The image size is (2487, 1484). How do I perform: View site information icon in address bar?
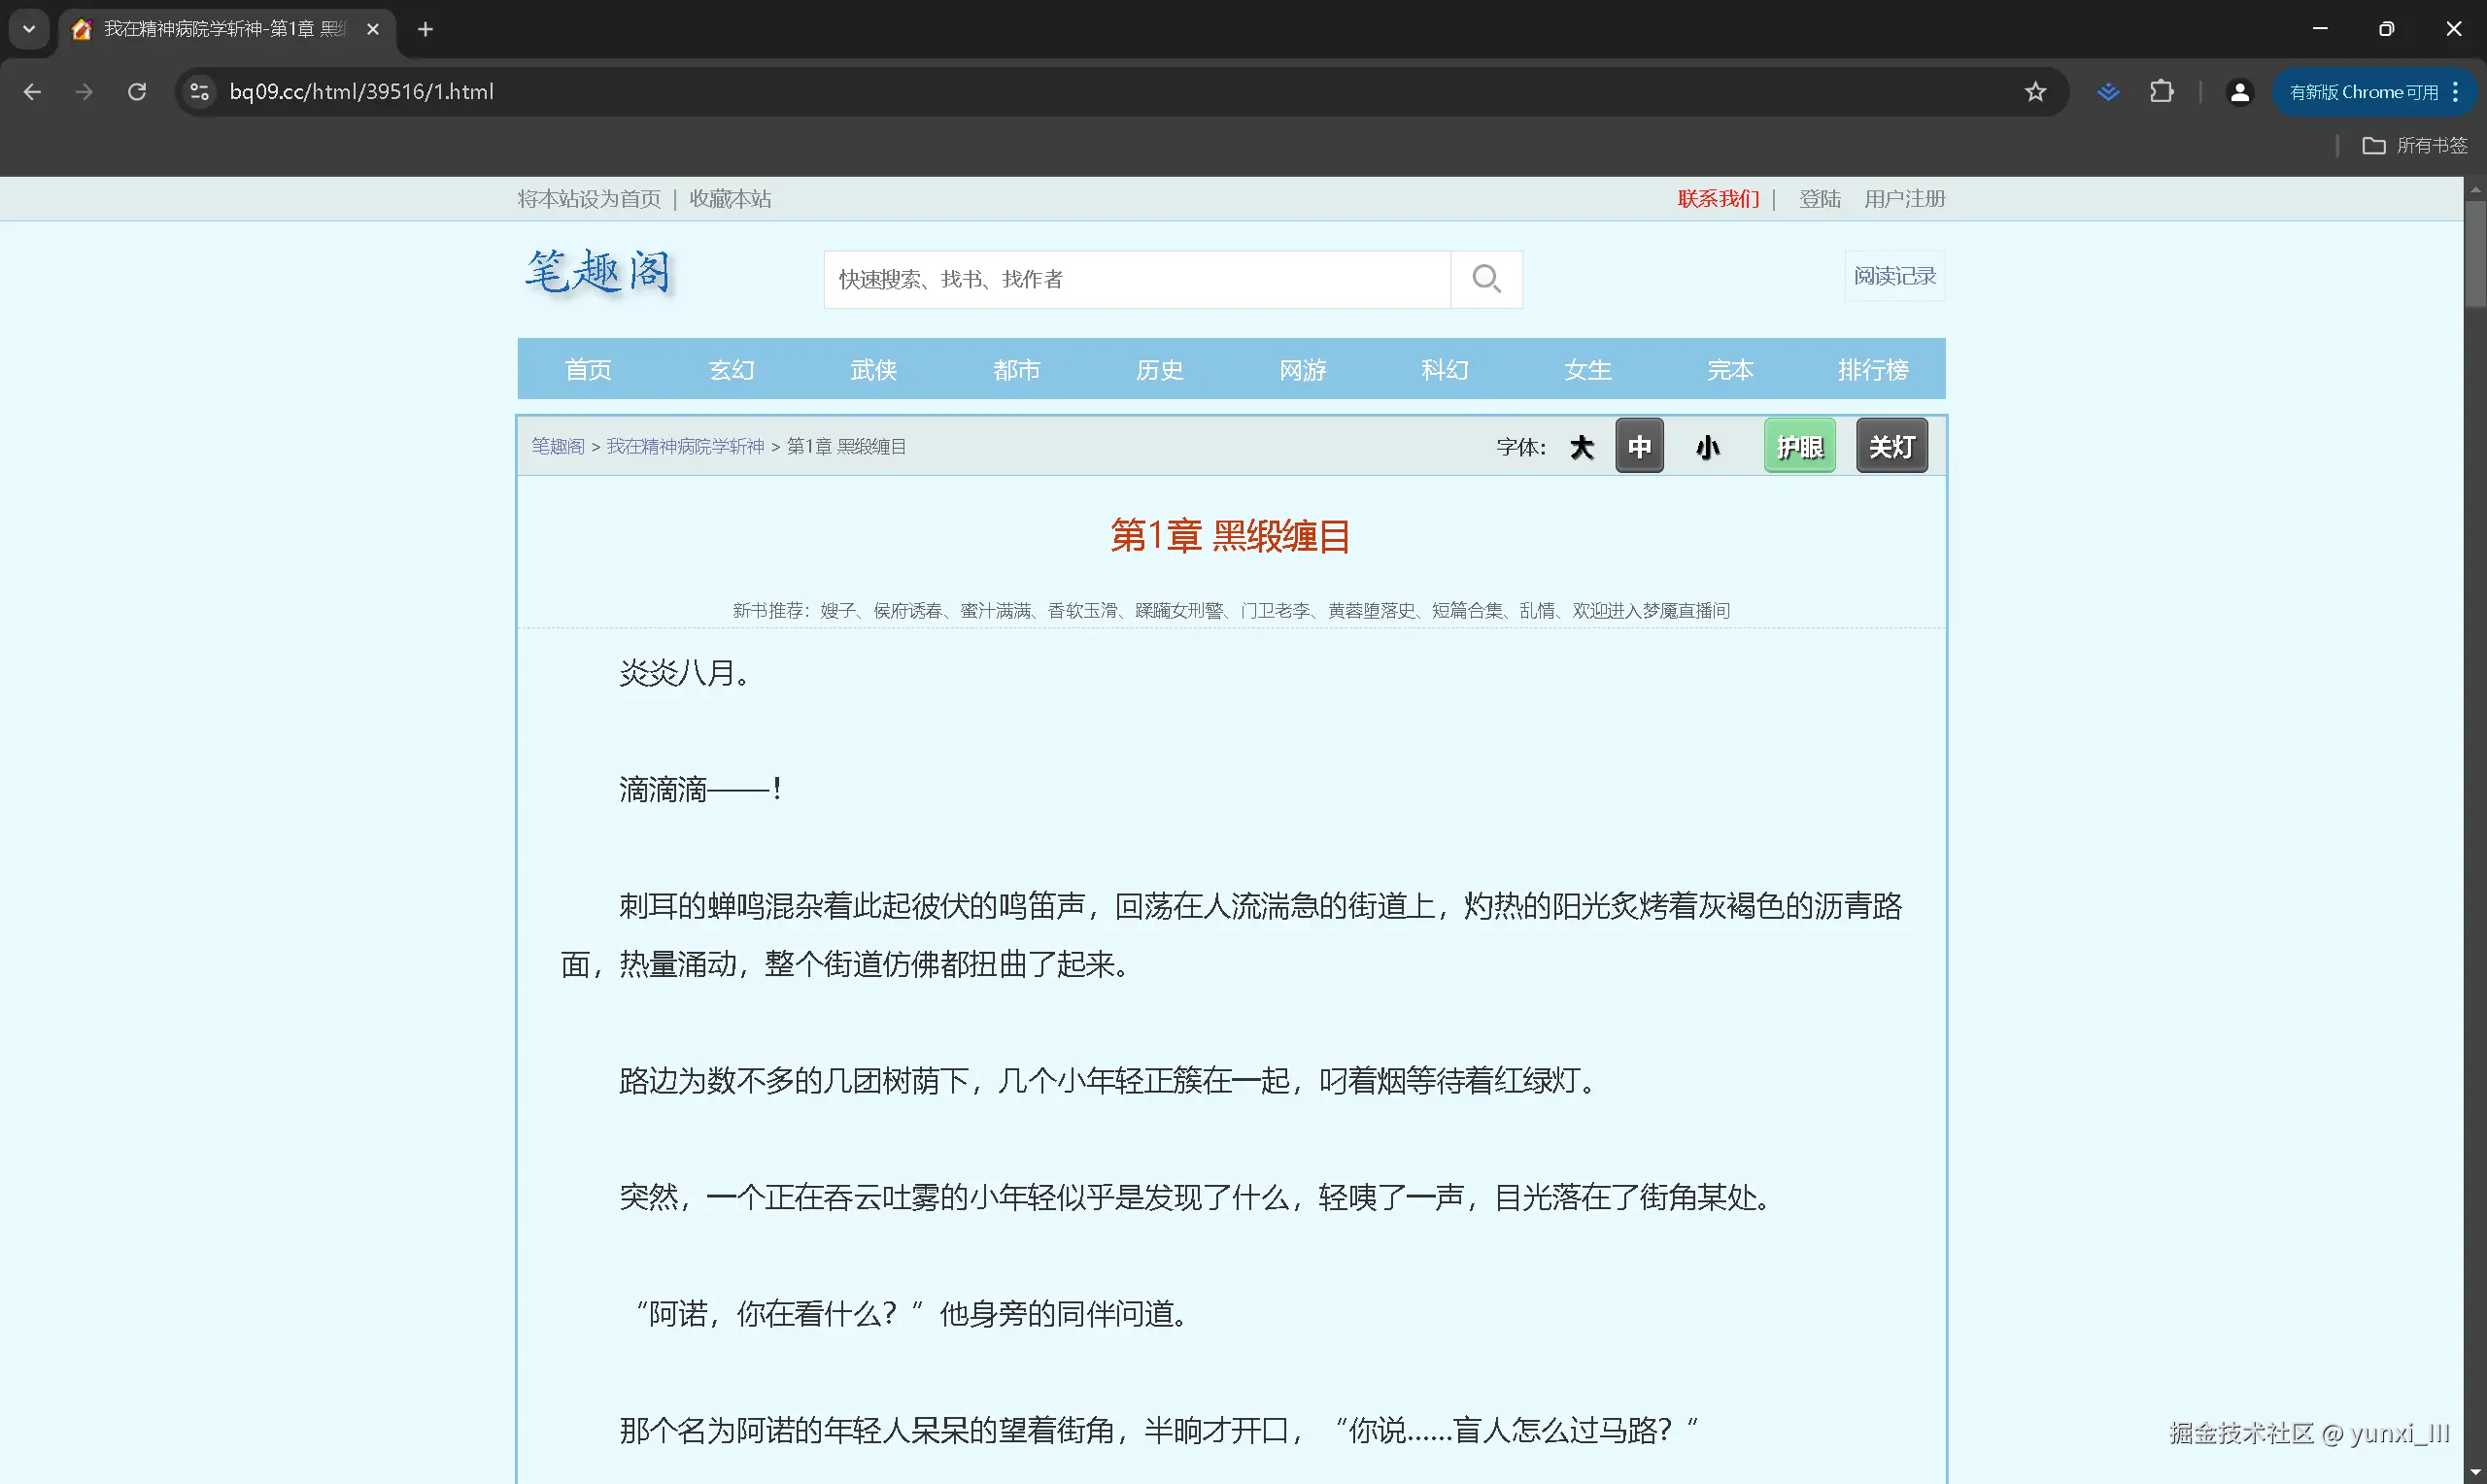(x=200, y=92)
